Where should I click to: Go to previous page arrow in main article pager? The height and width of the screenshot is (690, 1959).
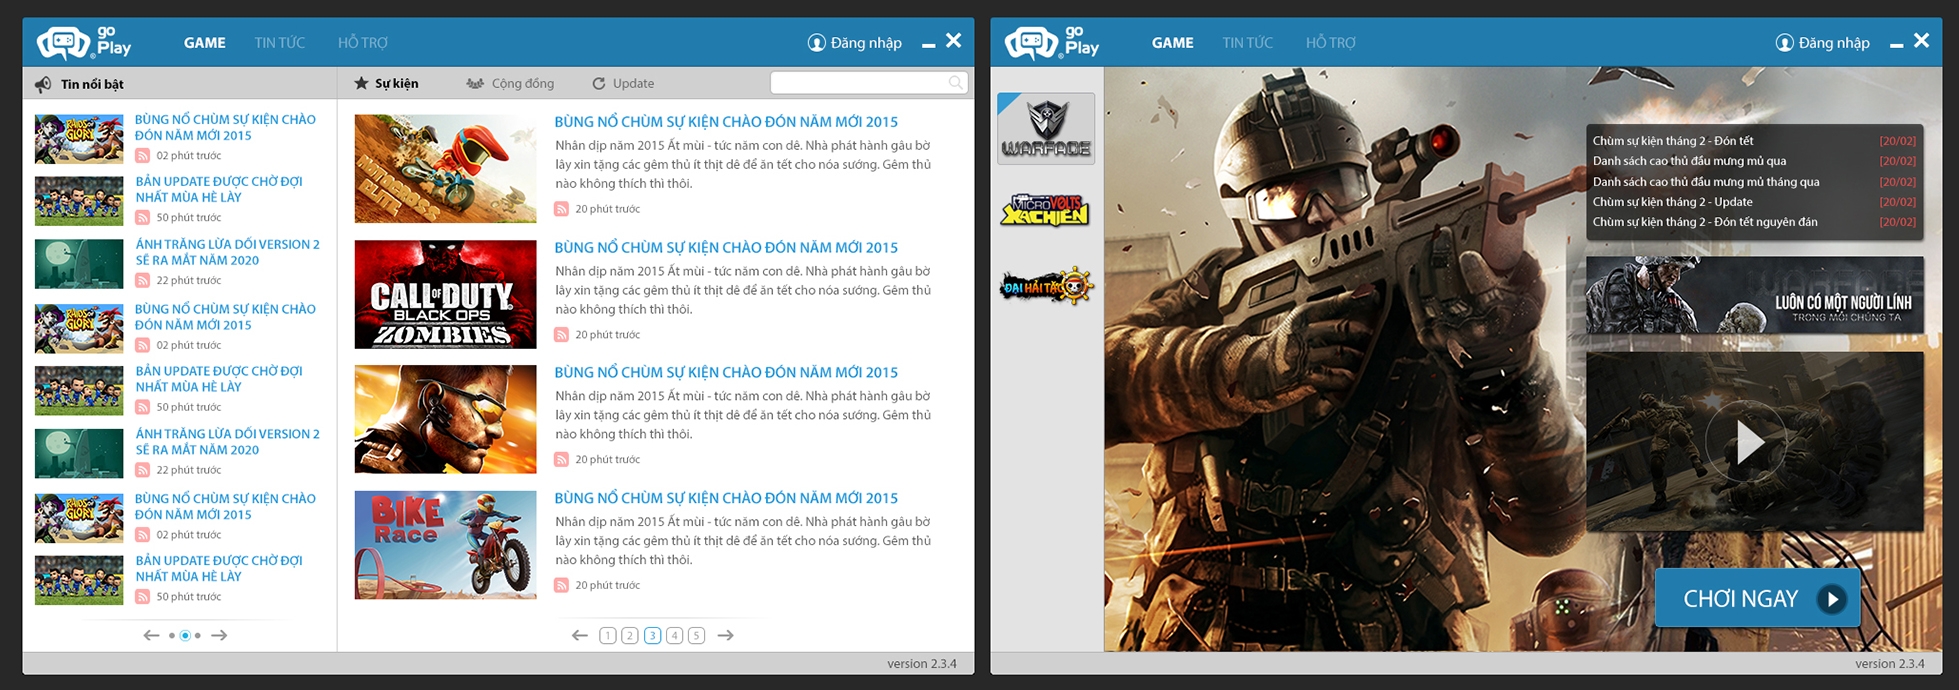click(579, 635)
